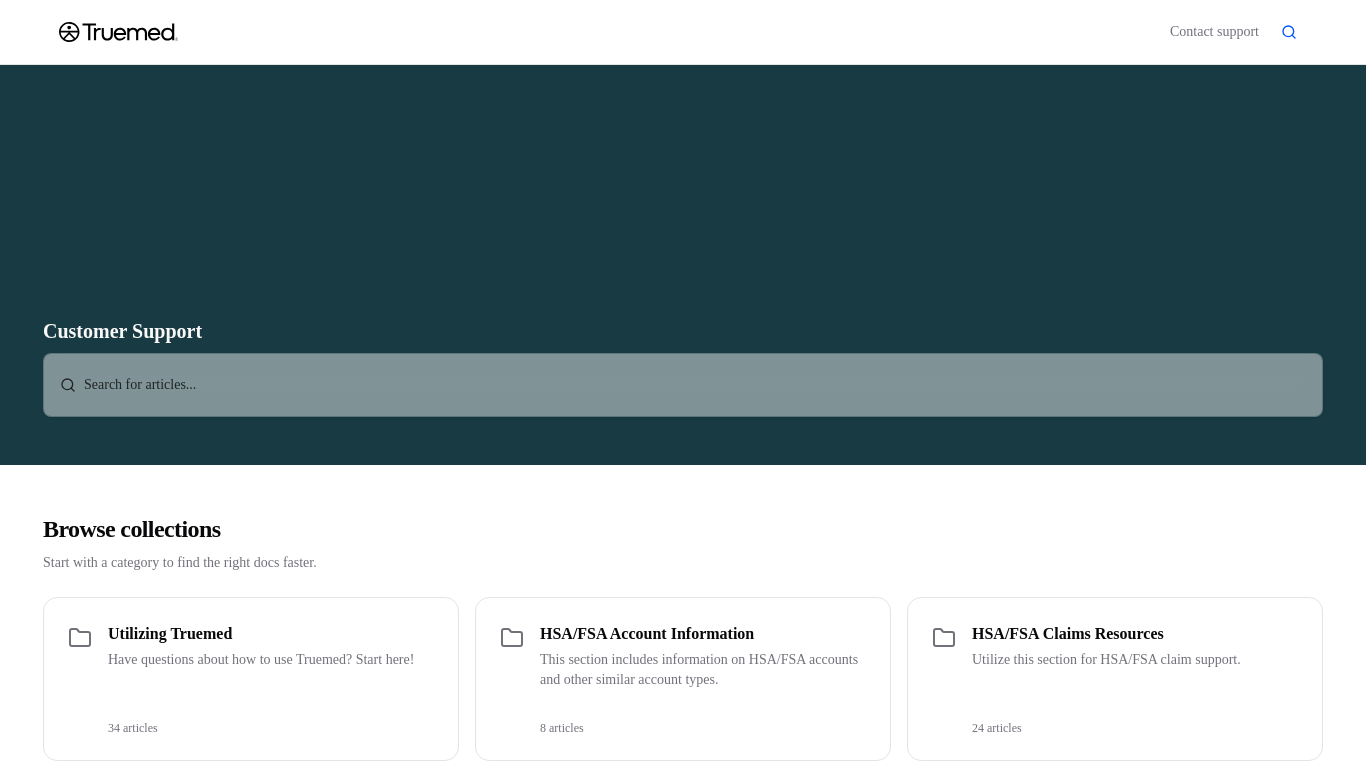The width and height of the screenshot is (1366, 768).
Task: Click the magnifier icon inside search bar
Action: click(68, 385)
